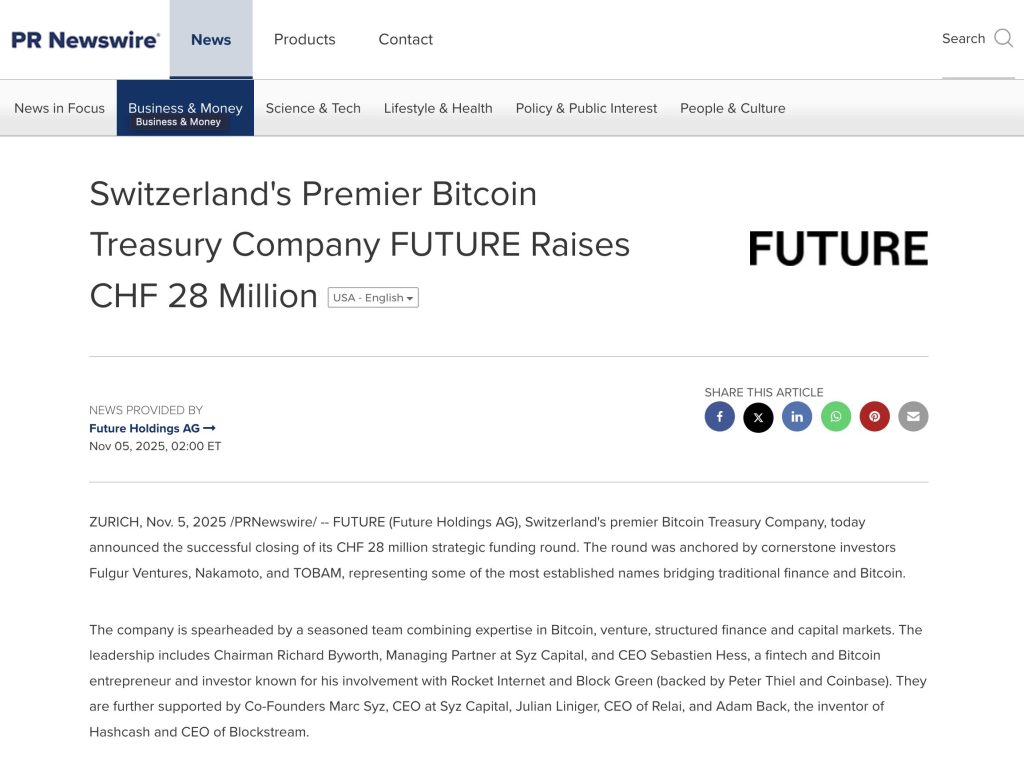Click the Search text field
This screenshot has height=760, width=1024.
point(963,39)
